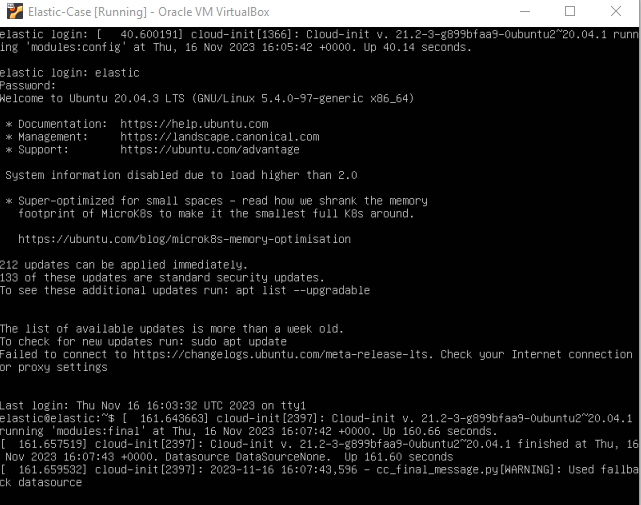Image resolution: width=641 pixels, height=505 pixels.
Task: Click the 'cc_final_message.py[WARNING]' text
Action: (x=465, y=469)
